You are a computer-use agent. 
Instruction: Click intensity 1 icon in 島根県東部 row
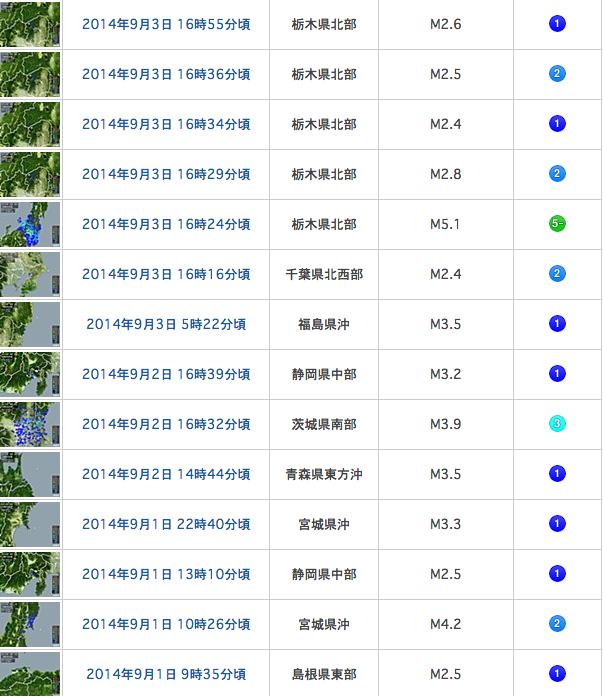click(x=557, y=673)
